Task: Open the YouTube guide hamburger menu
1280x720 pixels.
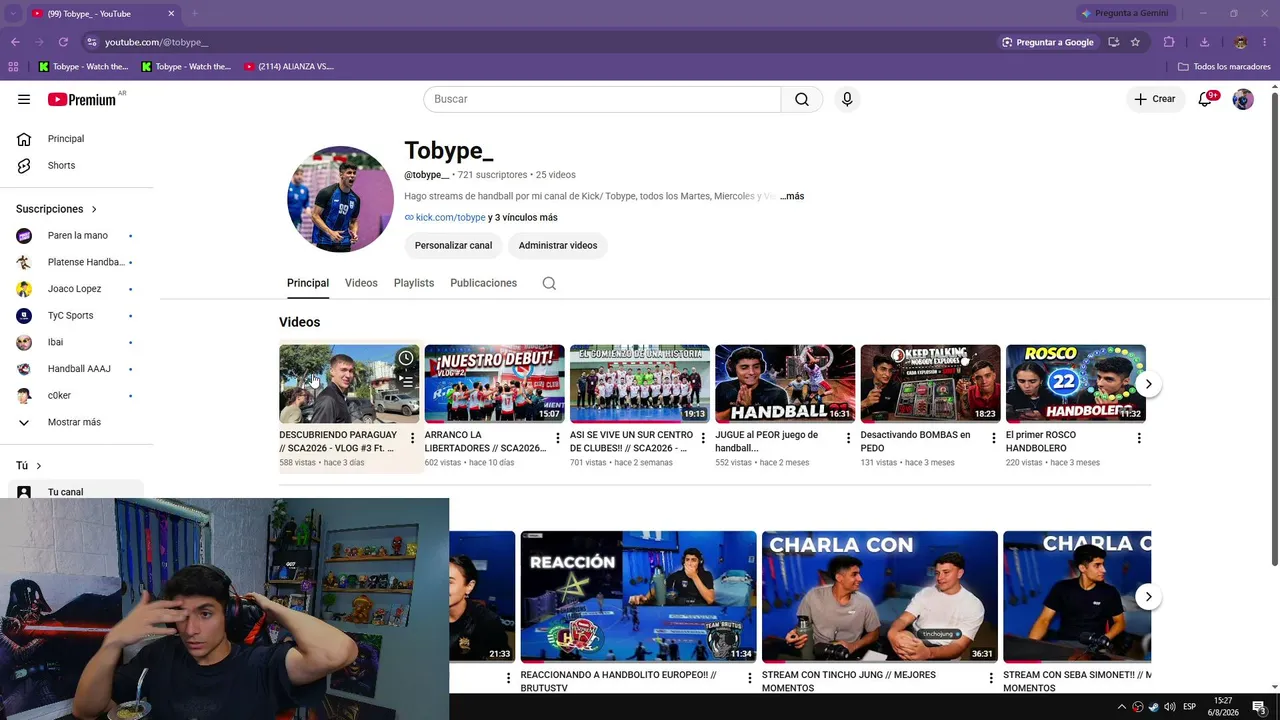Action: [x=24, y=99]
